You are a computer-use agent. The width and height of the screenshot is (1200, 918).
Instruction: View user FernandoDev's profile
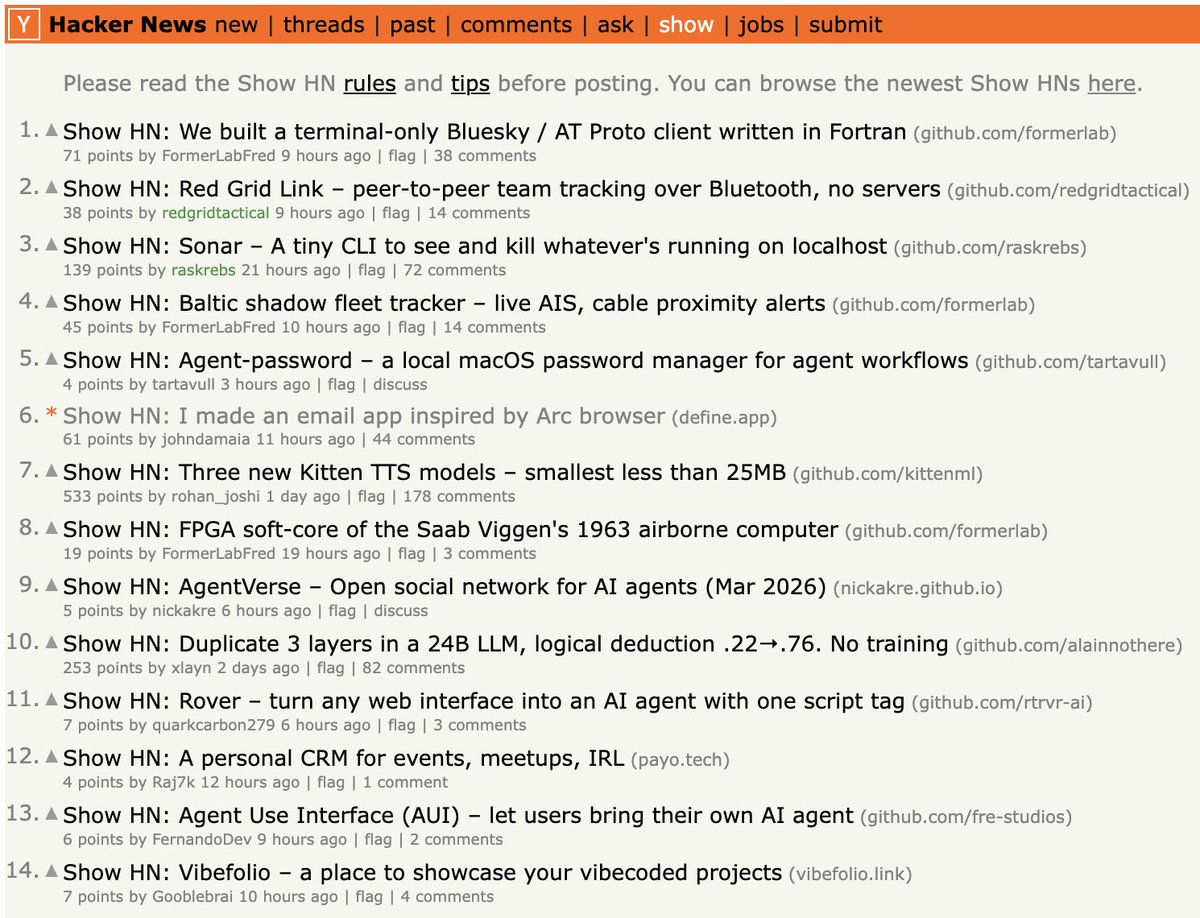tap(203, 839)
